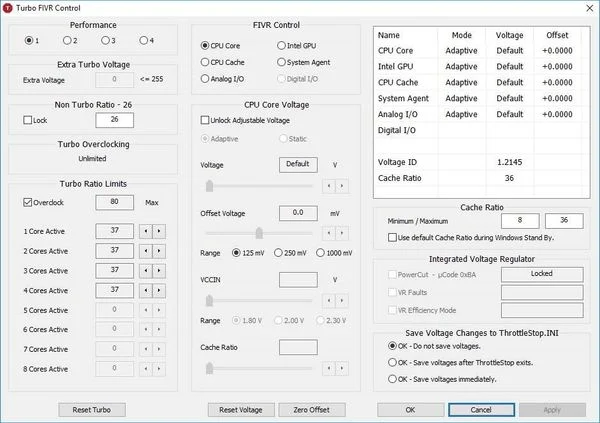
Task: Check Unlock Adjustable Voltage
Action: pos(206,119)
